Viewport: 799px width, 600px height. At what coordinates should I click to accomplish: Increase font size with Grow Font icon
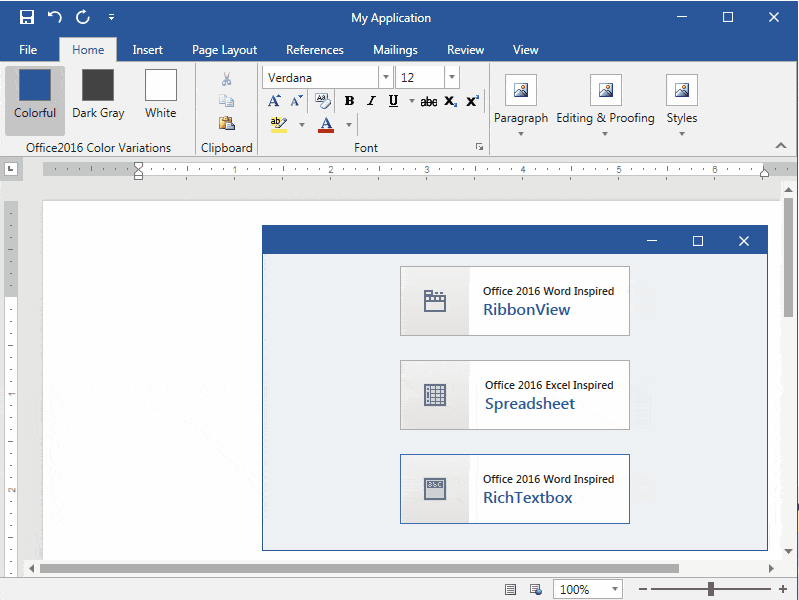tap(274, 101)
